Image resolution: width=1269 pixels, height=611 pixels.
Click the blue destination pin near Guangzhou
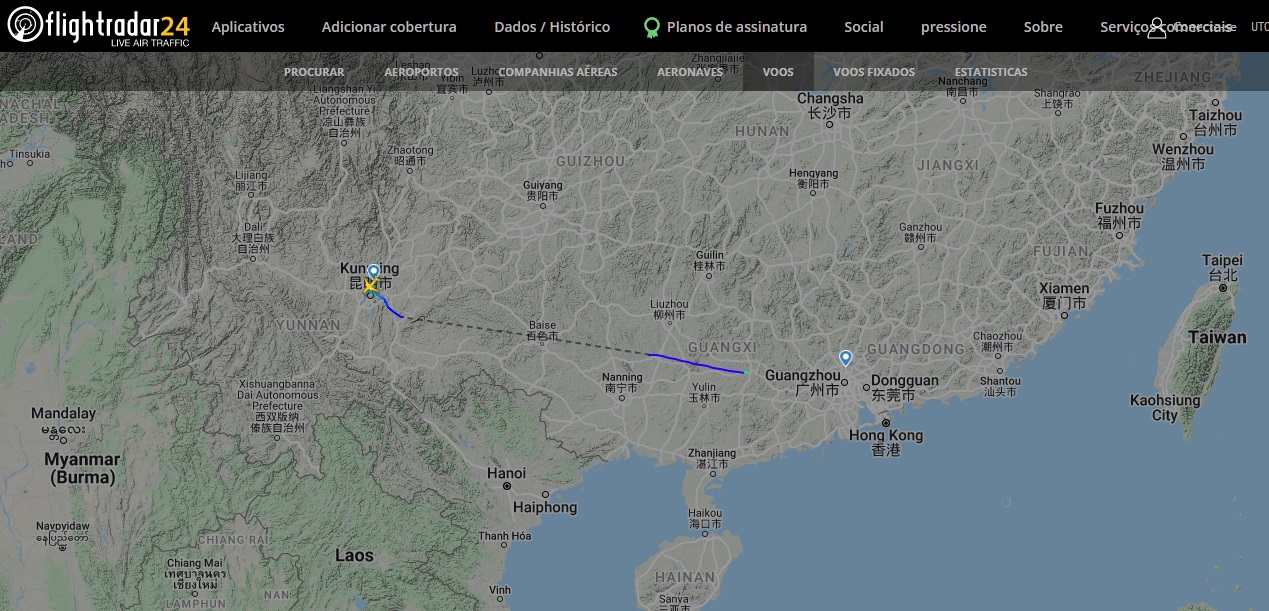coord(845,358)
